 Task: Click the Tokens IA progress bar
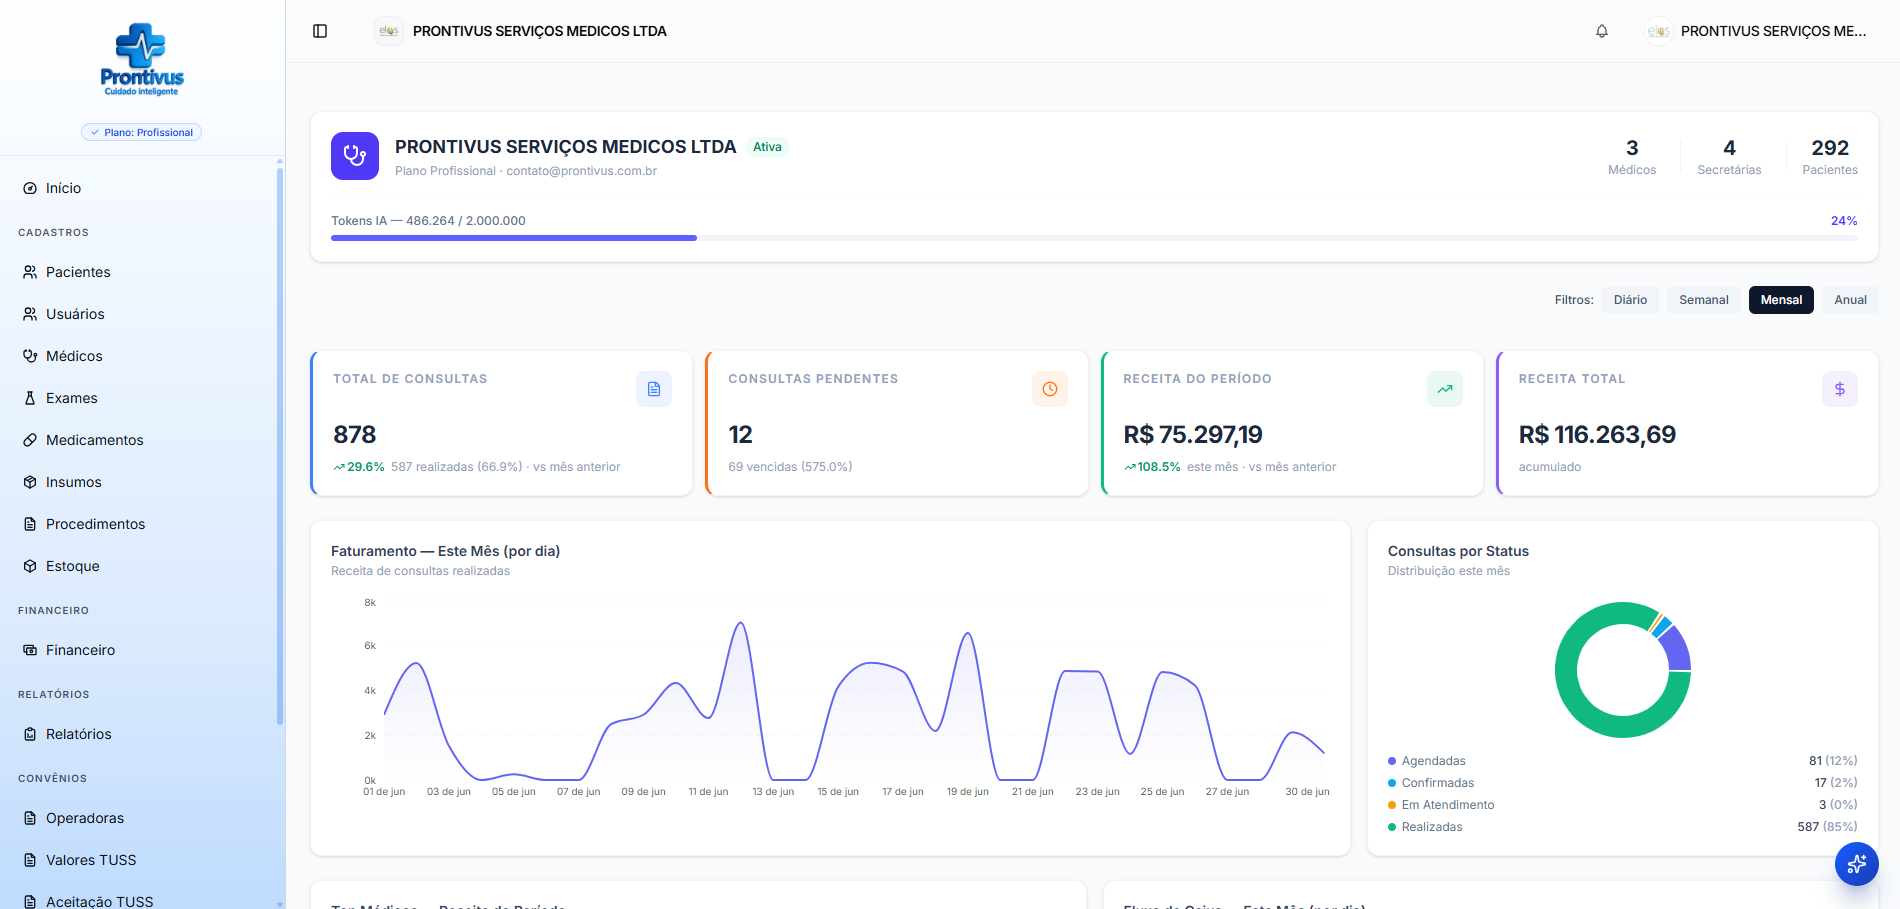tap(1094, 238)
